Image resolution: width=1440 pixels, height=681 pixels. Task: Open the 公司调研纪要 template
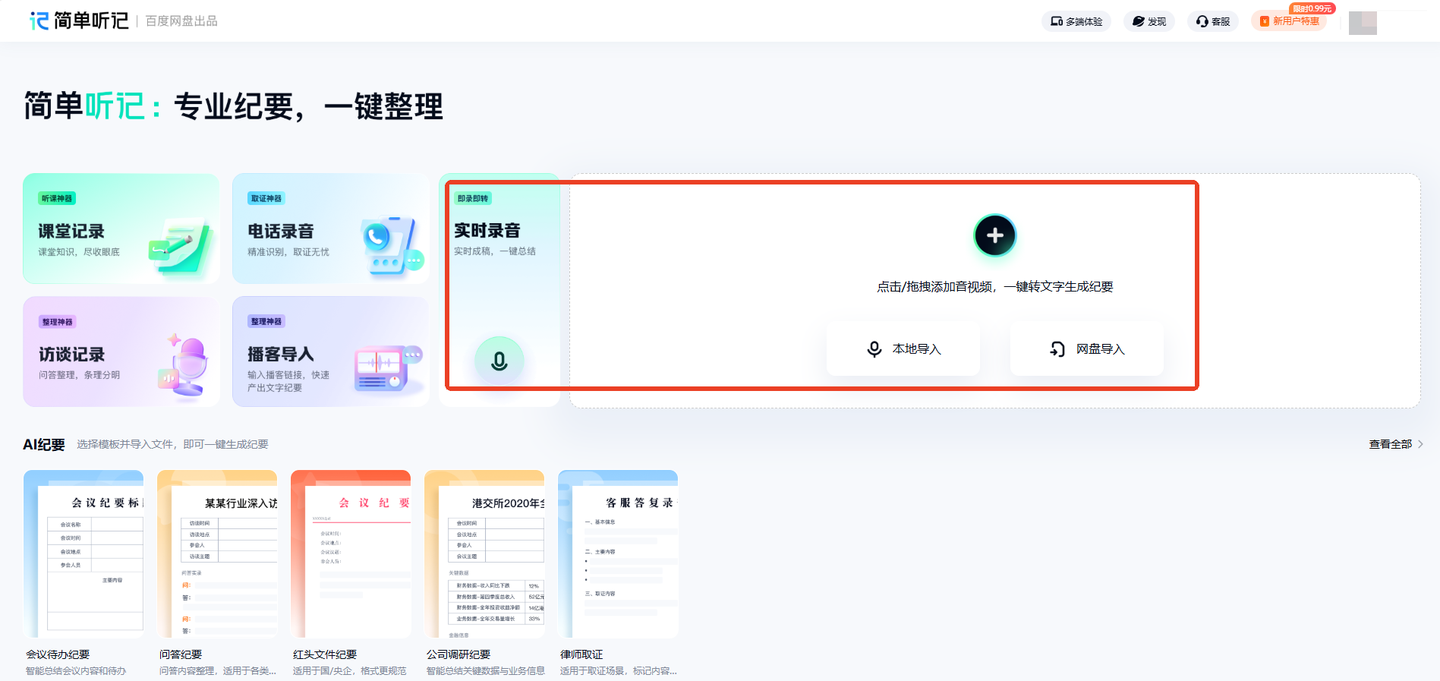(485, 573)
